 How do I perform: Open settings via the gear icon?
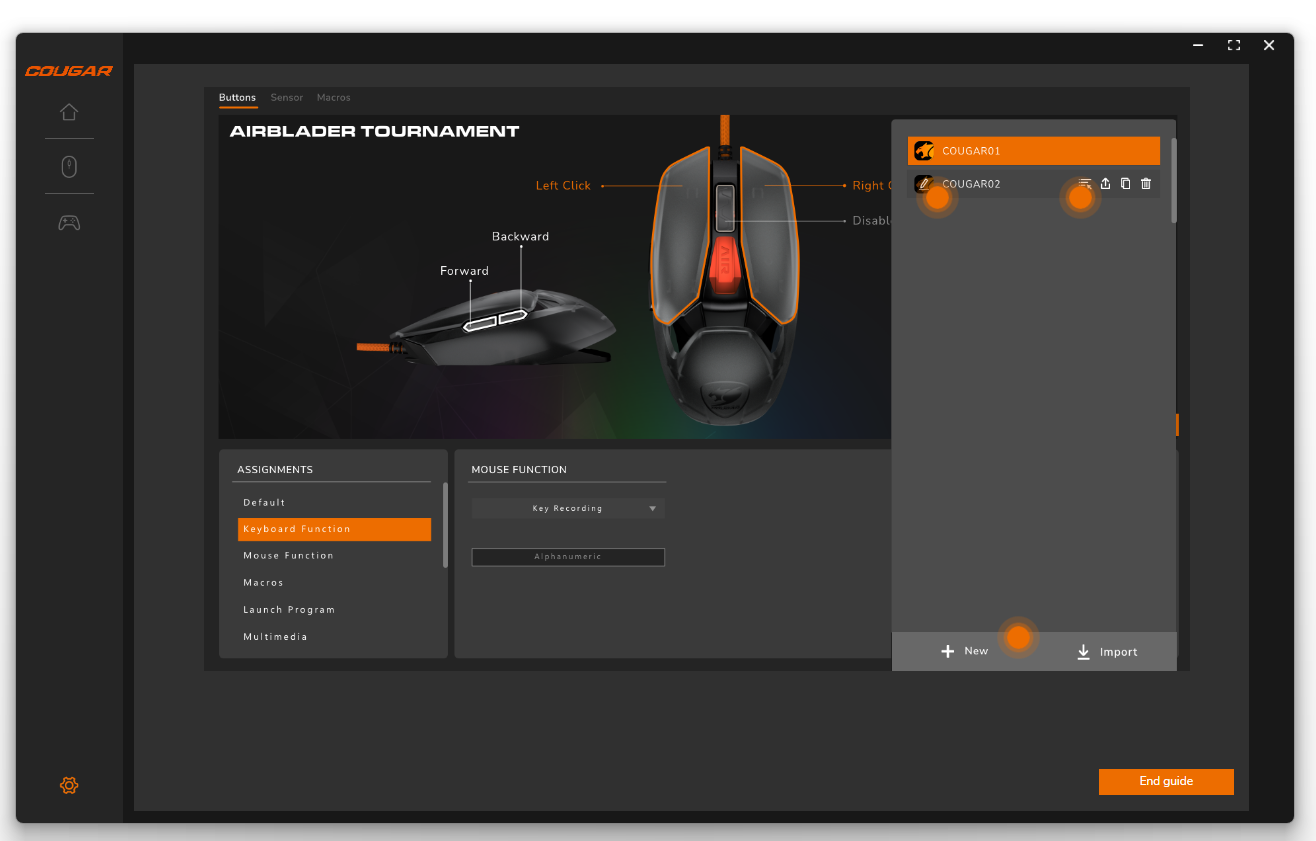click(69, 785)
